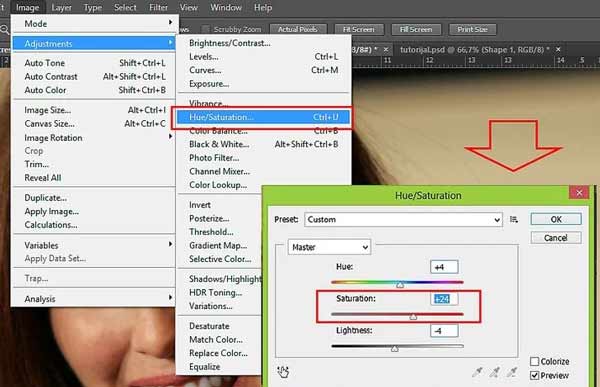Select the subtract-from-sample eyedropper
The height and width of the screenshot is (387, 600).
(x=512, y=371)
